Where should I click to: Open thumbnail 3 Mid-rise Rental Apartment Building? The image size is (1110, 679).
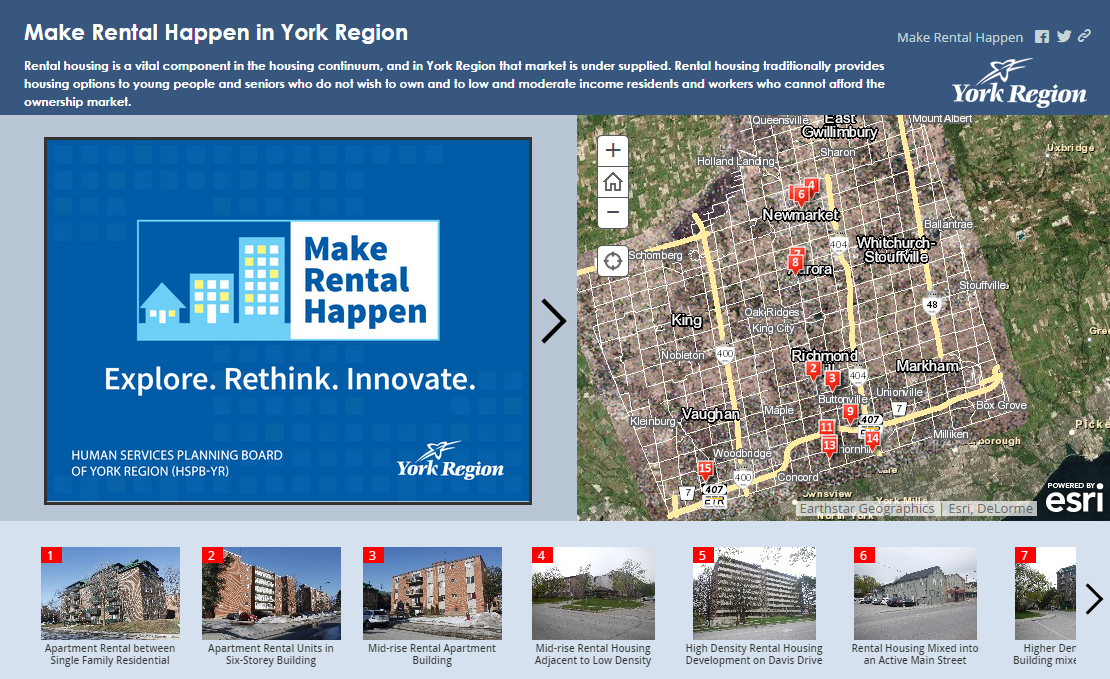[432, 594]
